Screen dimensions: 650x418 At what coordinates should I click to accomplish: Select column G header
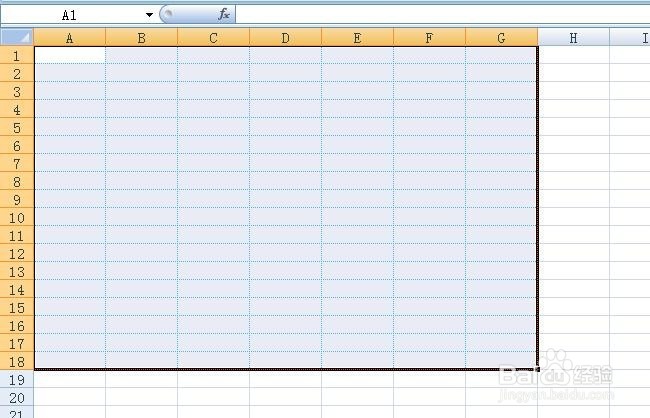502,38
